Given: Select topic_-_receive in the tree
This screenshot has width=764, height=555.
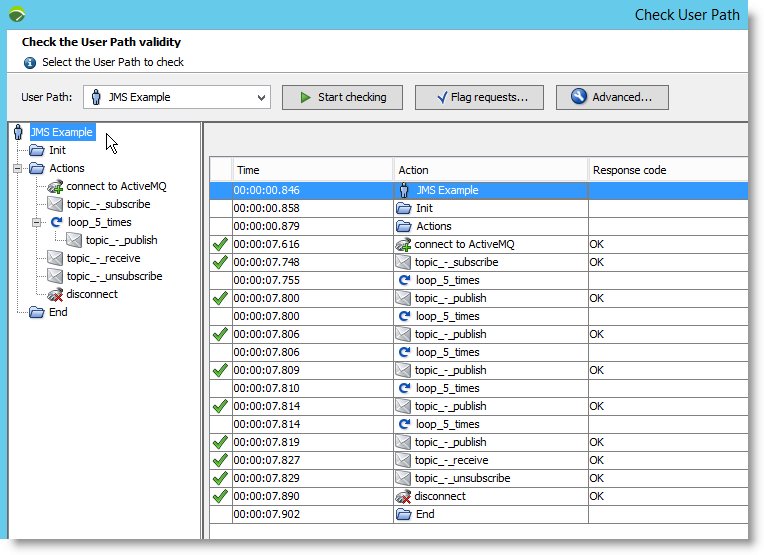Looking at the screenshot, I should click(103, 258).
